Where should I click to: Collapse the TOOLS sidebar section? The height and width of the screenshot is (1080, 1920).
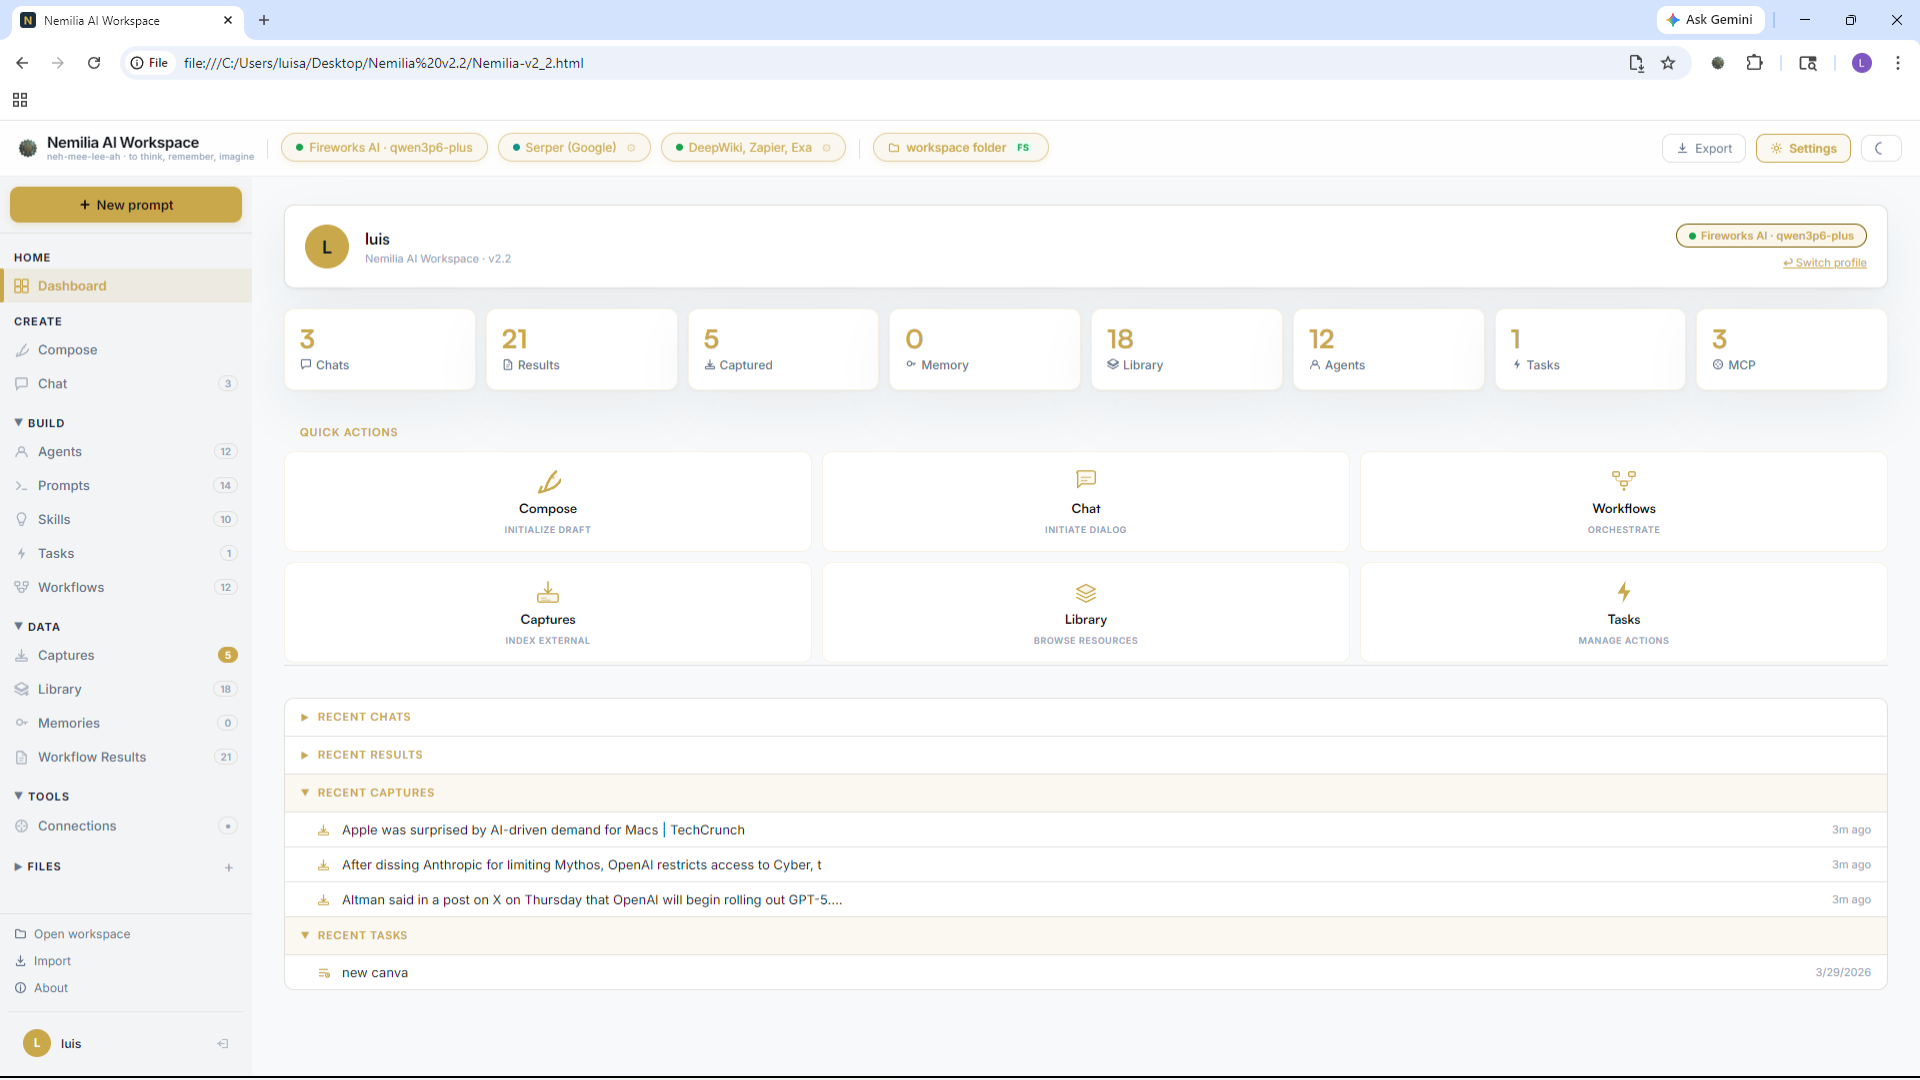[x=42, y=797]
